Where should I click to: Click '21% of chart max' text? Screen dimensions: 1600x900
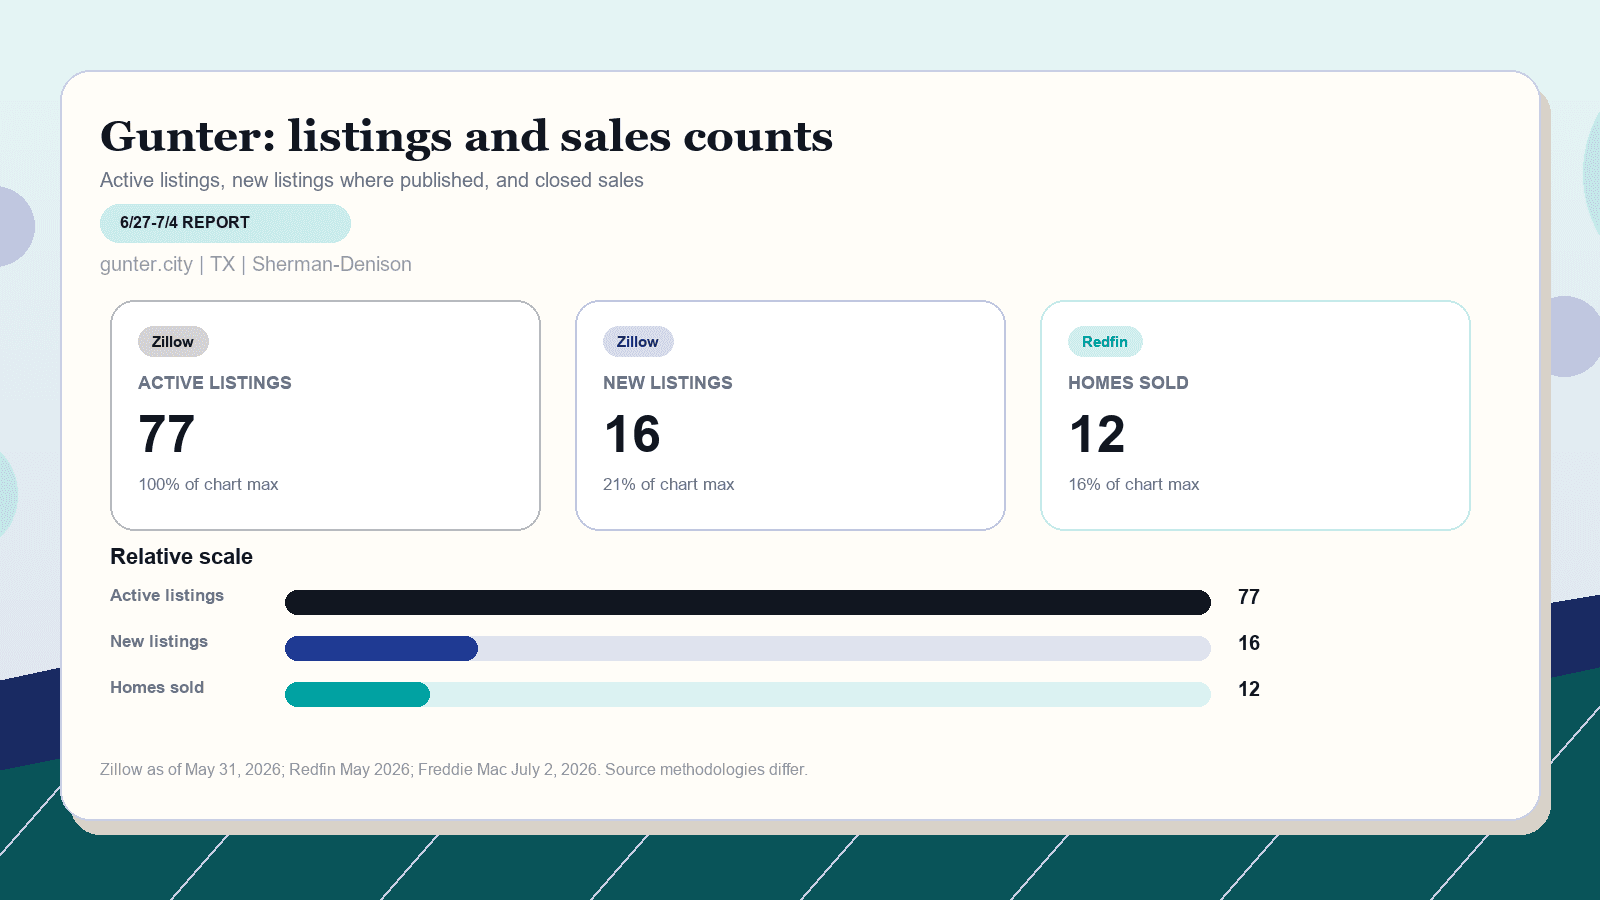click(x=669, y=484)
